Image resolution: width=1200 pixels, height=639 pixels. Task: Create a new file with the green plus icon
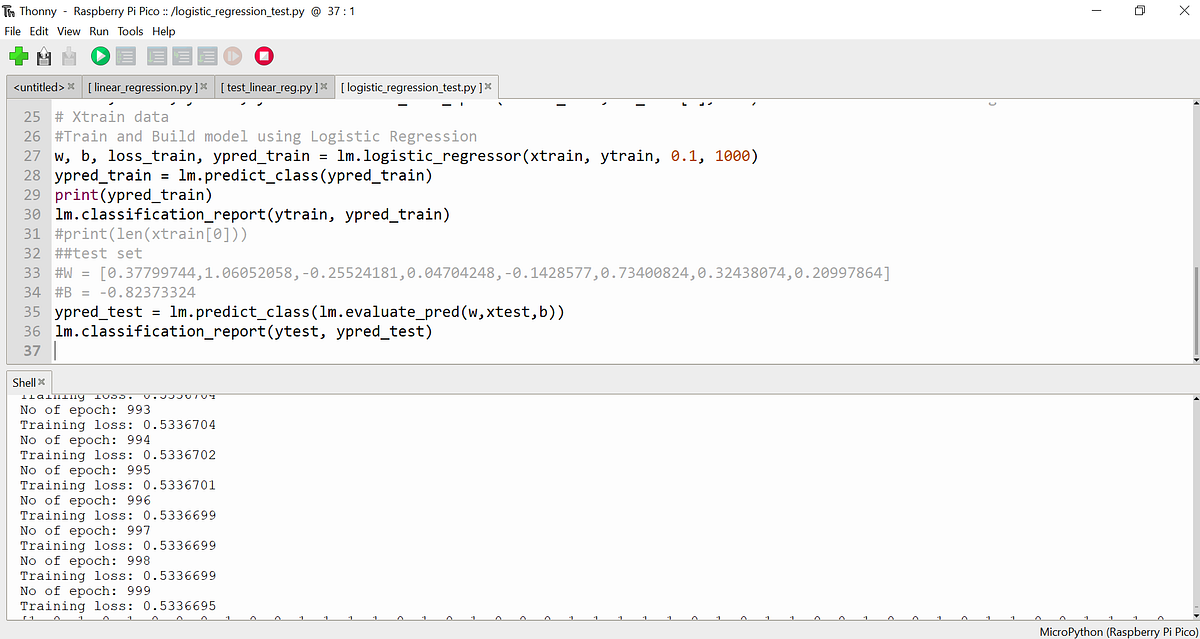(x=18, y=56)
